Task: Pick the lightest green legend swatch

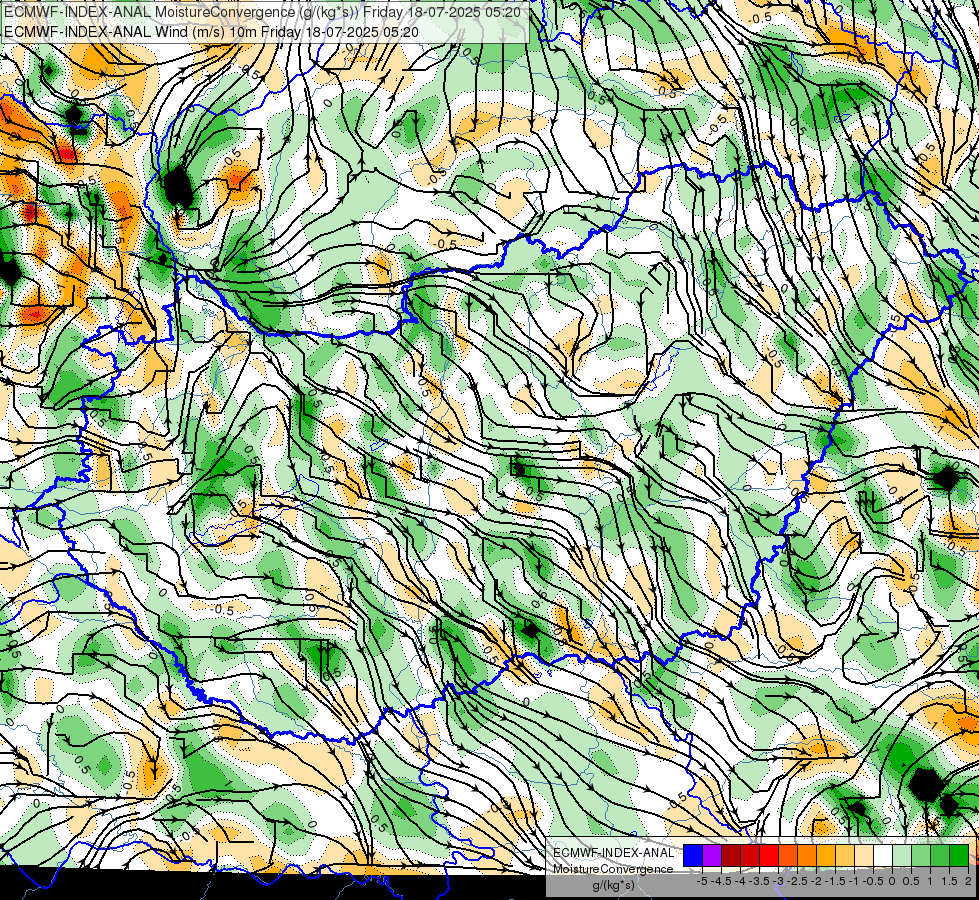Action: (x=902, y=855)
